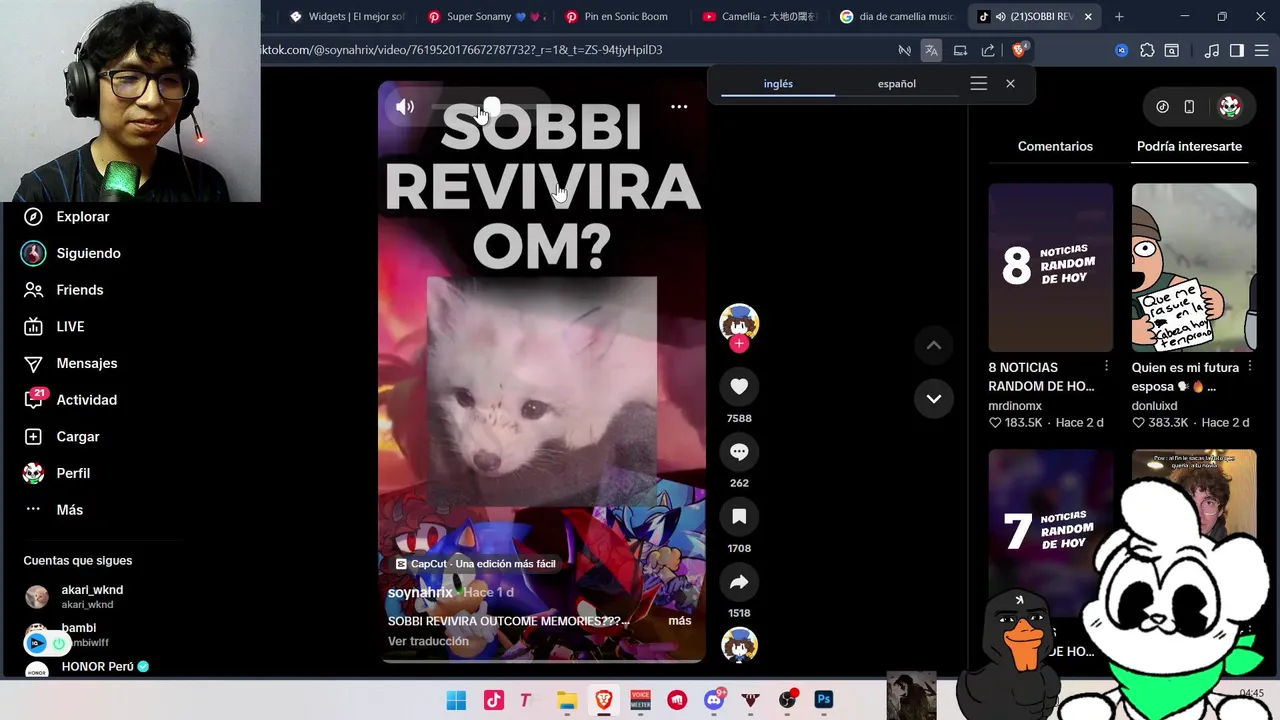The width and height of the screenshot is (1280, 720).
Task: Open HONOR Perú followed account
Action: [x=87, y=667]
